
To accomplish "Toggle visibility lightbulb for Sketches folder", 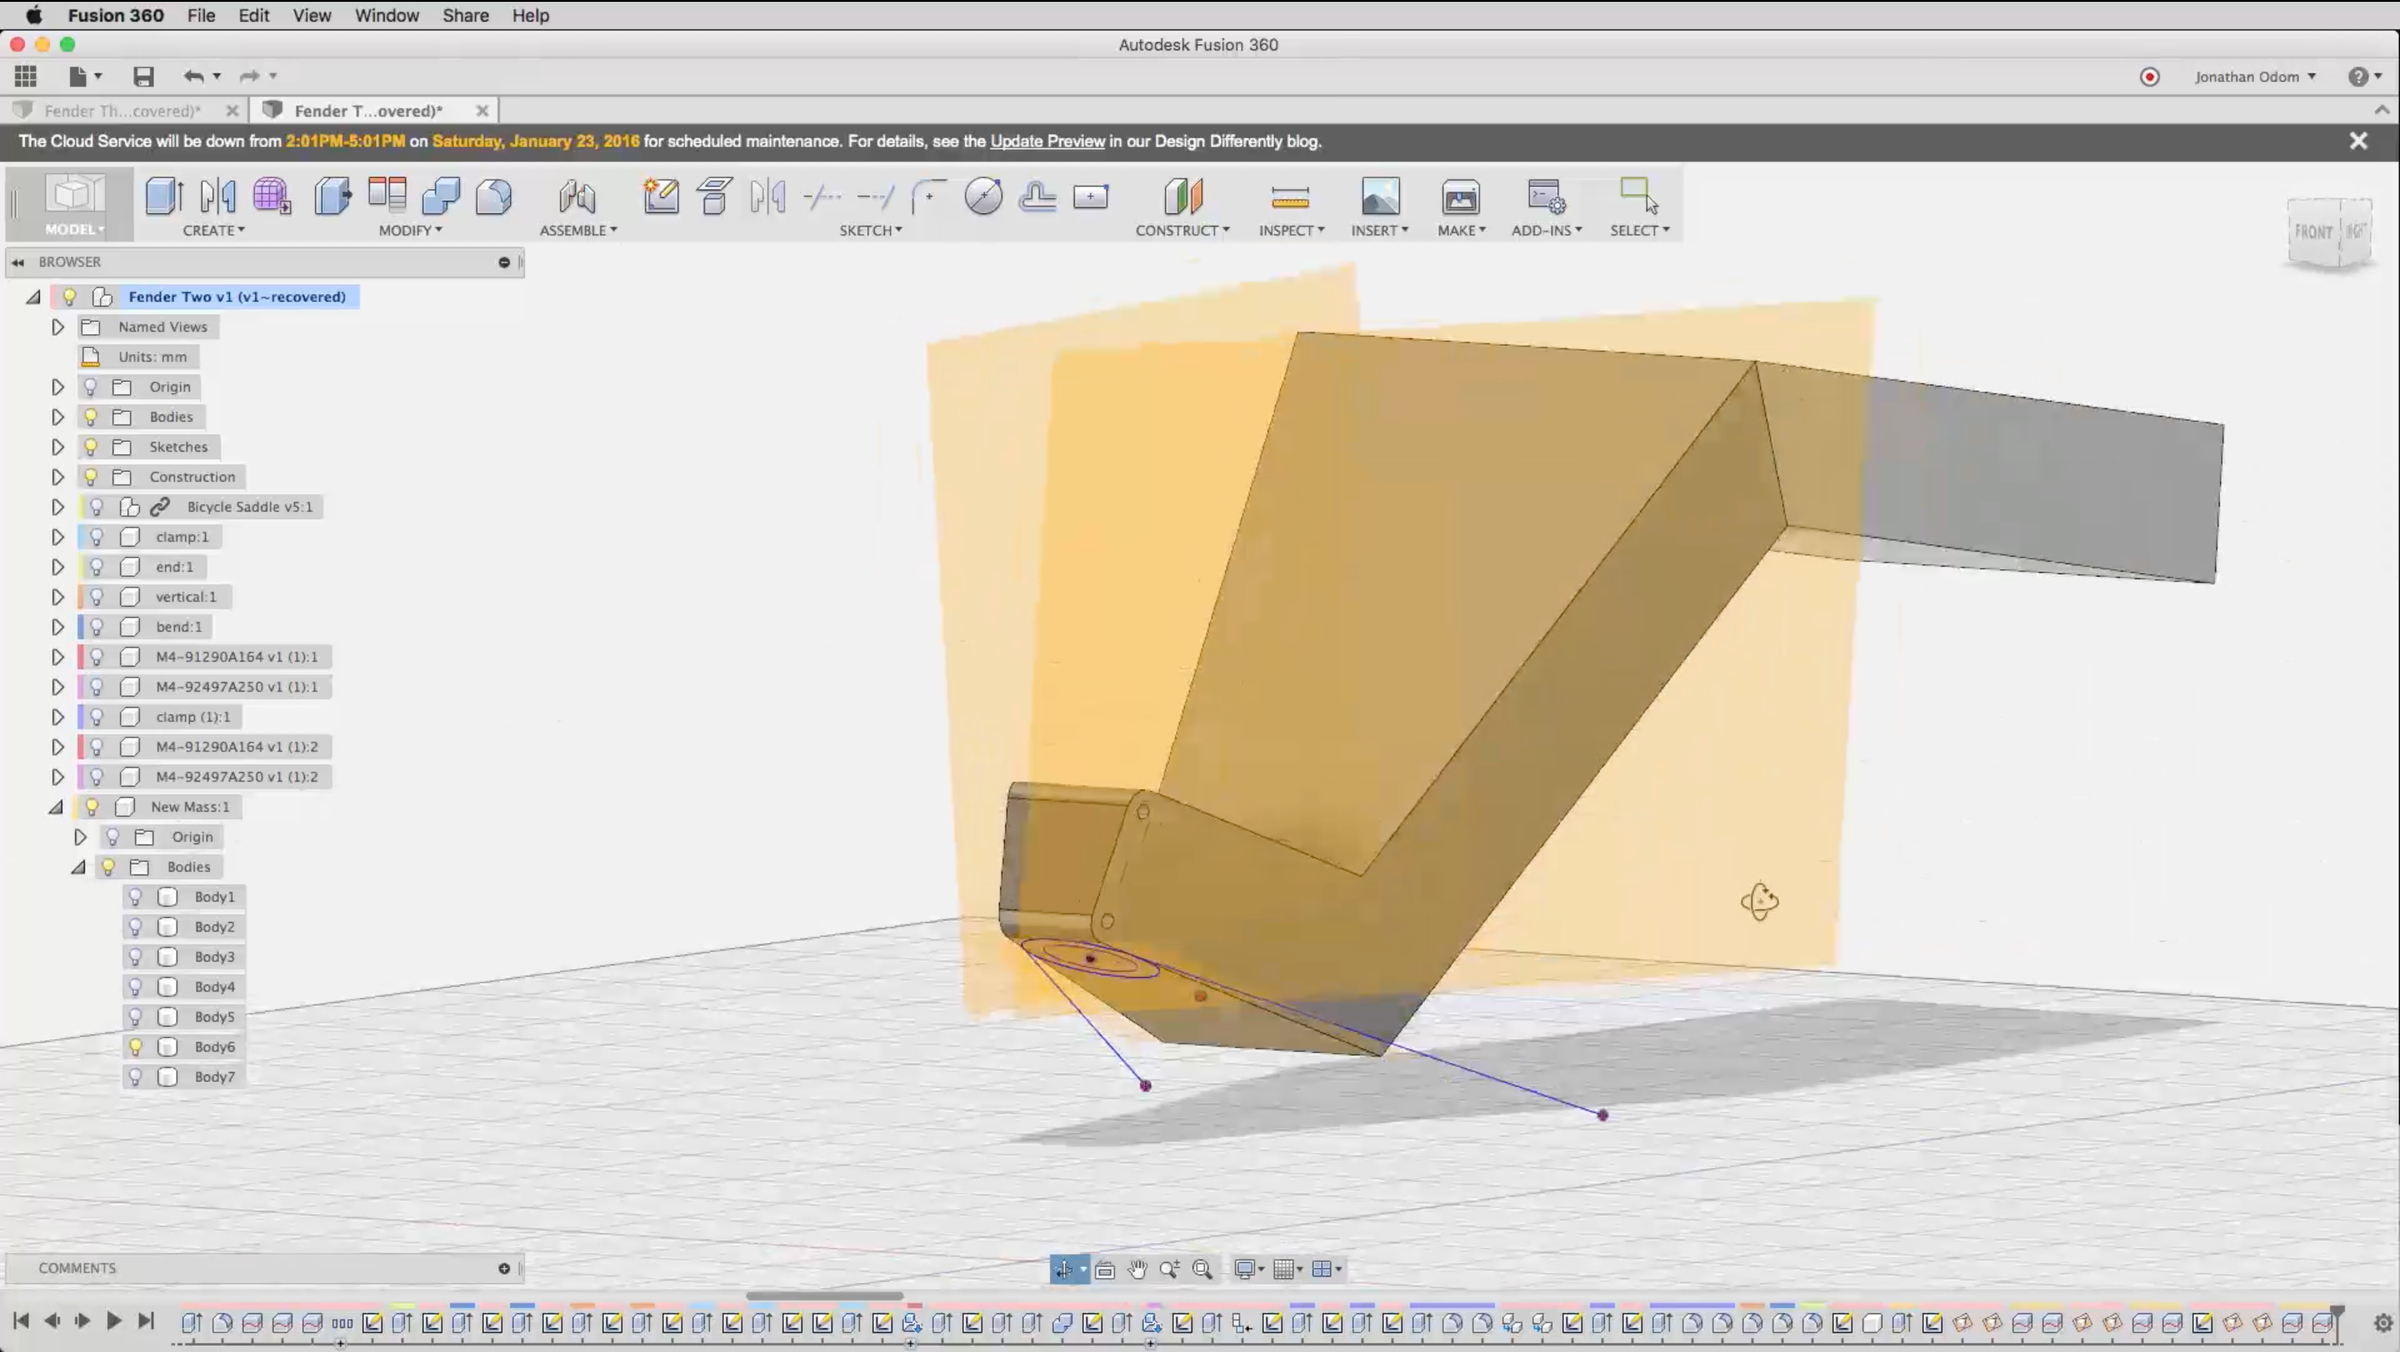I will tap(91, 447).
